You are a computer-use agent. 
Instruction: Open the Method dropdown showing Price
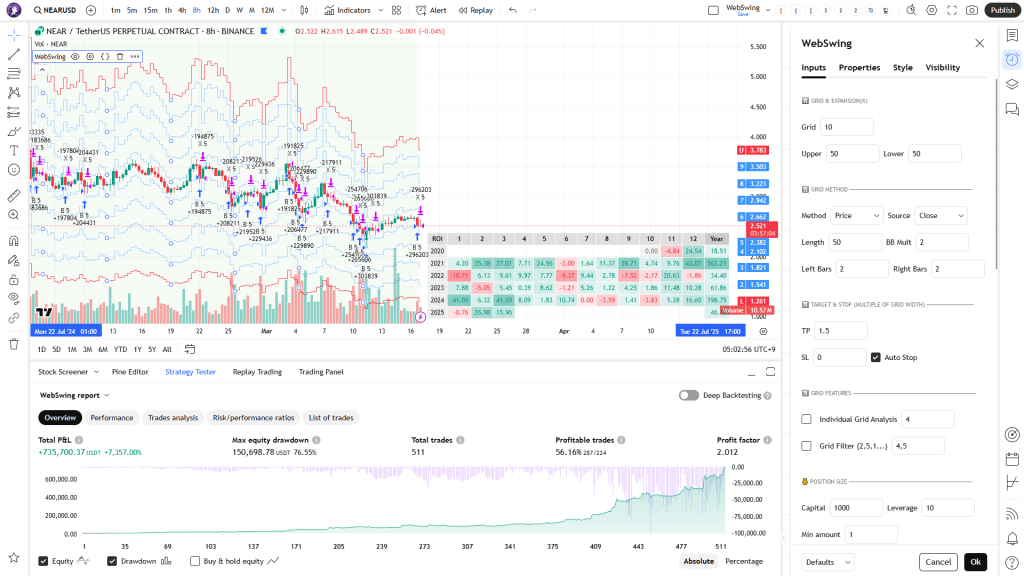point(857,215)
